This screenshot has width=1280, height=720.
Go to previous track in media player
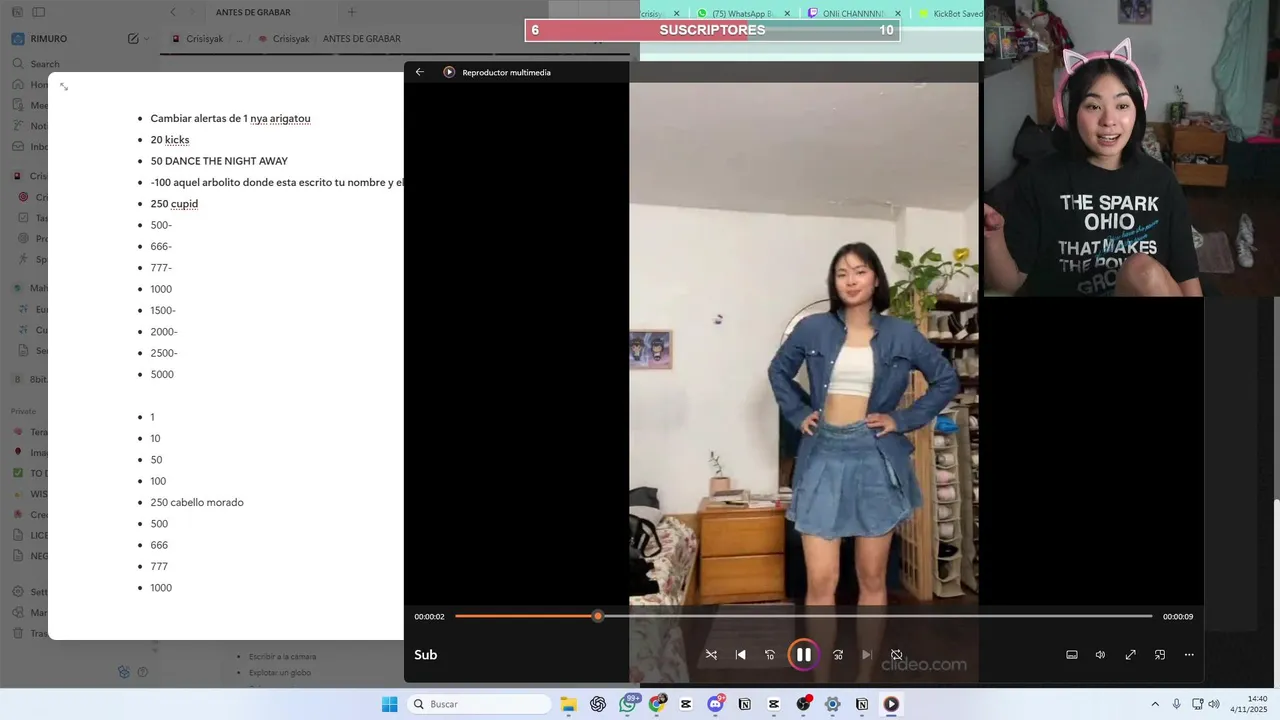point(740,655)
